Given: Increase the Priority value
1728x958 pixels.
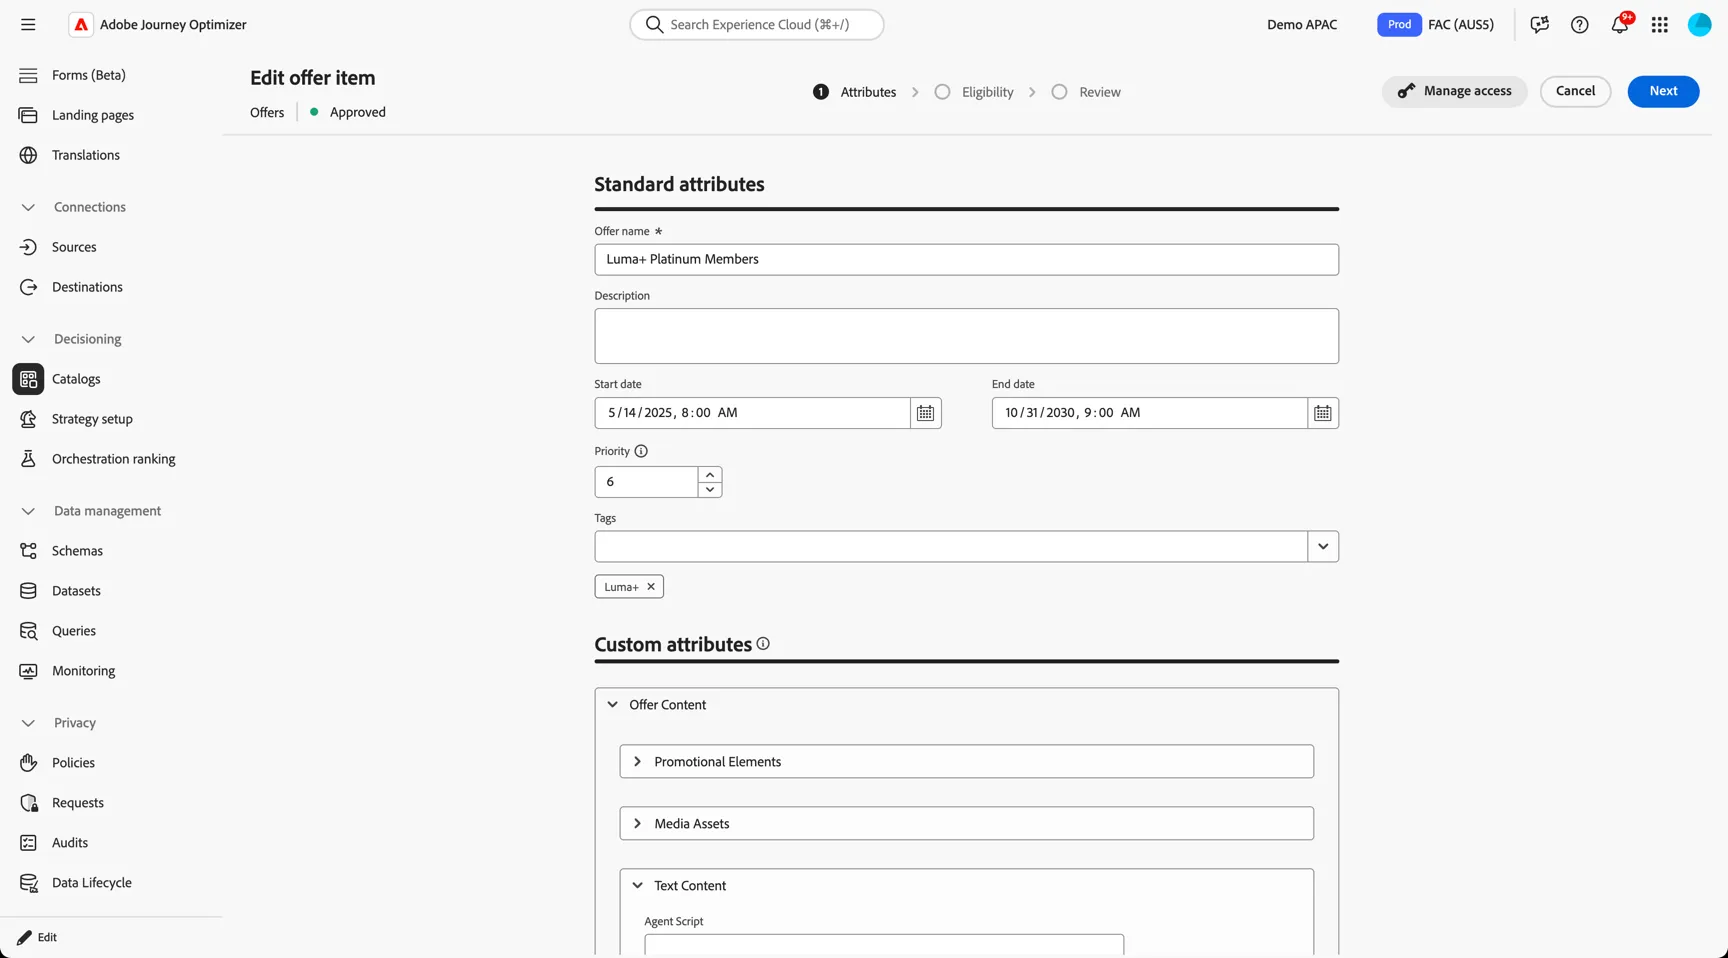Looking at the screenshot, I should [x=710, y=474].
